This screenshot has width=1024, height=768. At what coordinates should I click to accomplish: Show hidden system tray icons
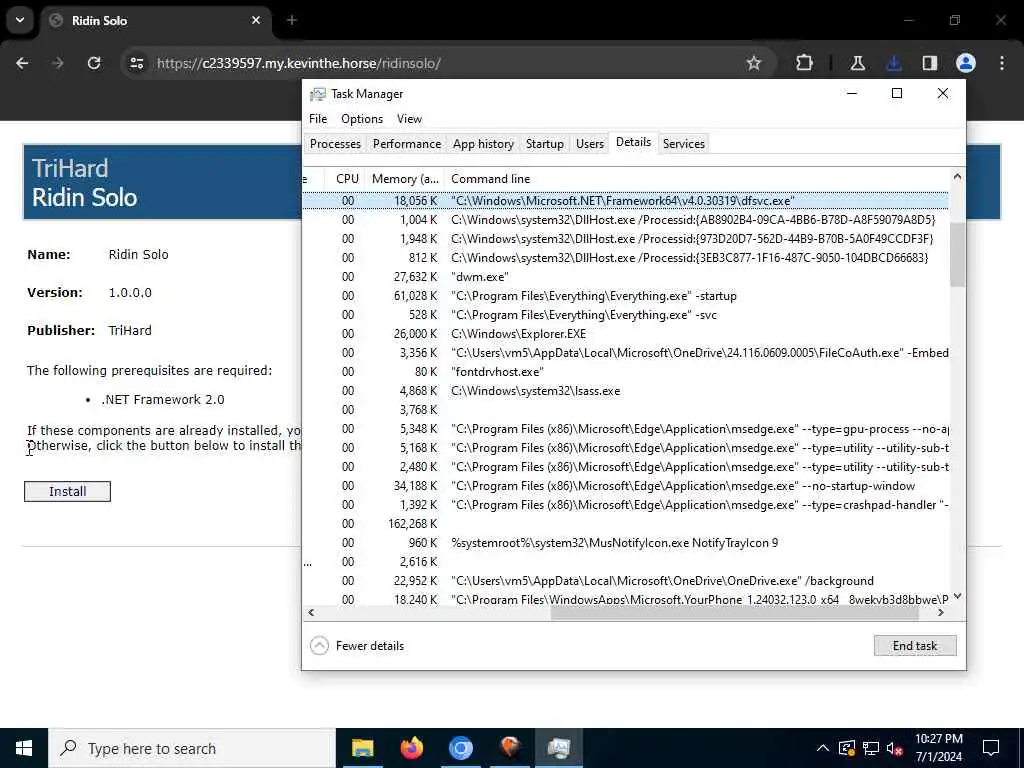(823, 748)
